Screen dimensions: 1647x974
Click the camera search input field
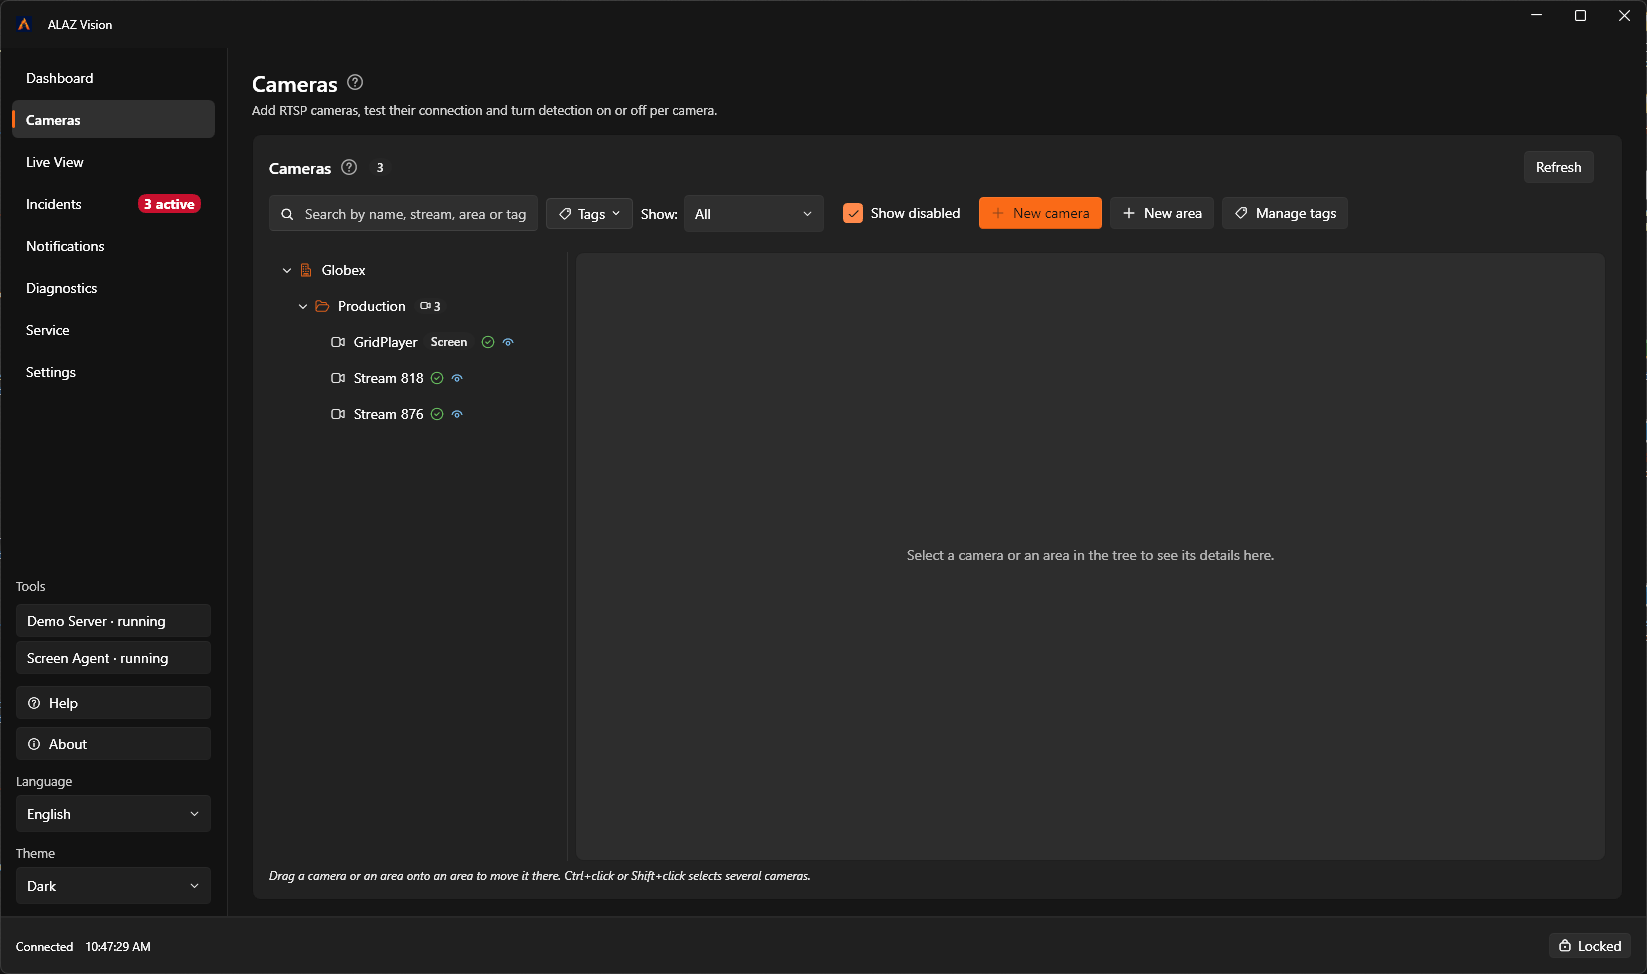403,214
